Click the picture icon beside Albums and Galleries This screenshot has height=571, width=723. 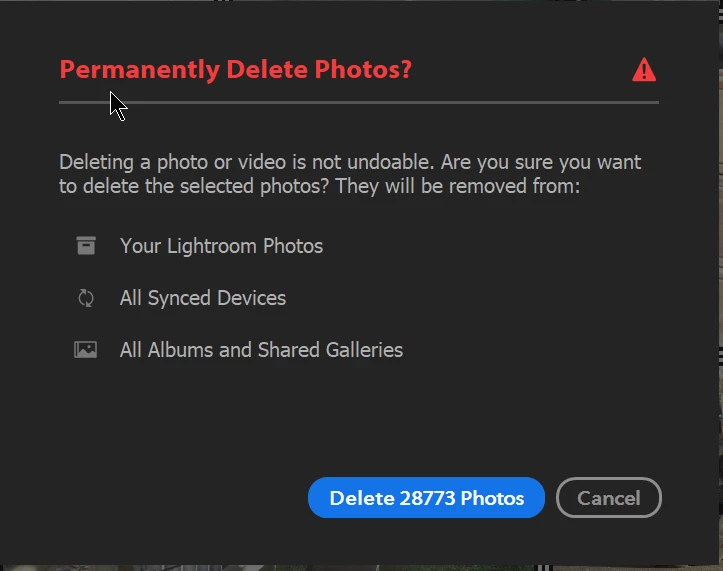(86, 350)
